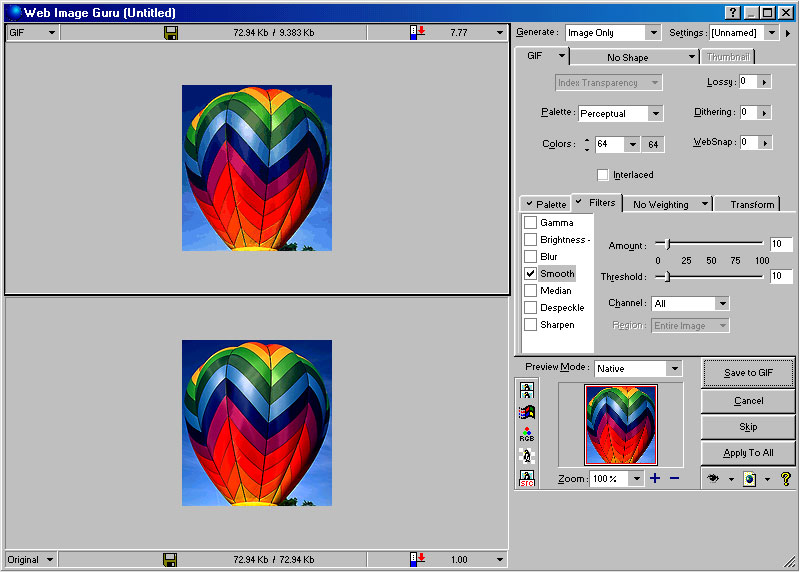Click the Apply To All button
Viewport: 800px width, 572px height.
[748, 453]
